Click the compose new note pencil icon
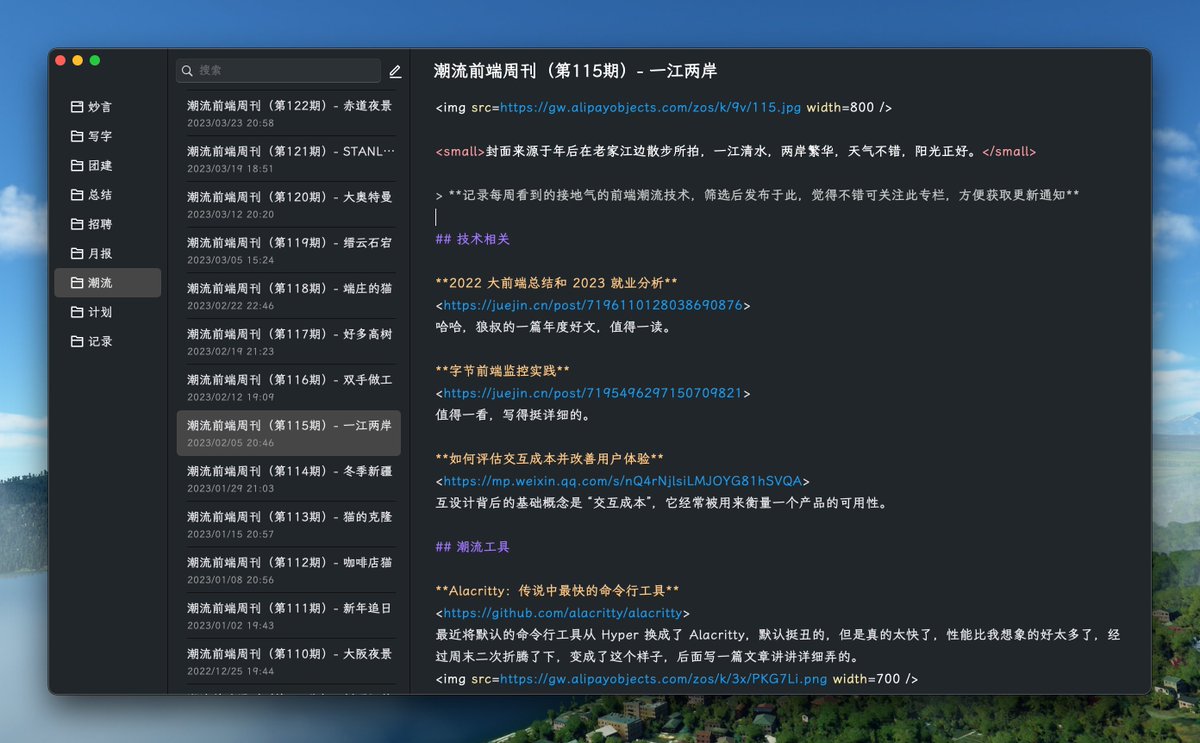1200x743 pixels. [395, 72]
